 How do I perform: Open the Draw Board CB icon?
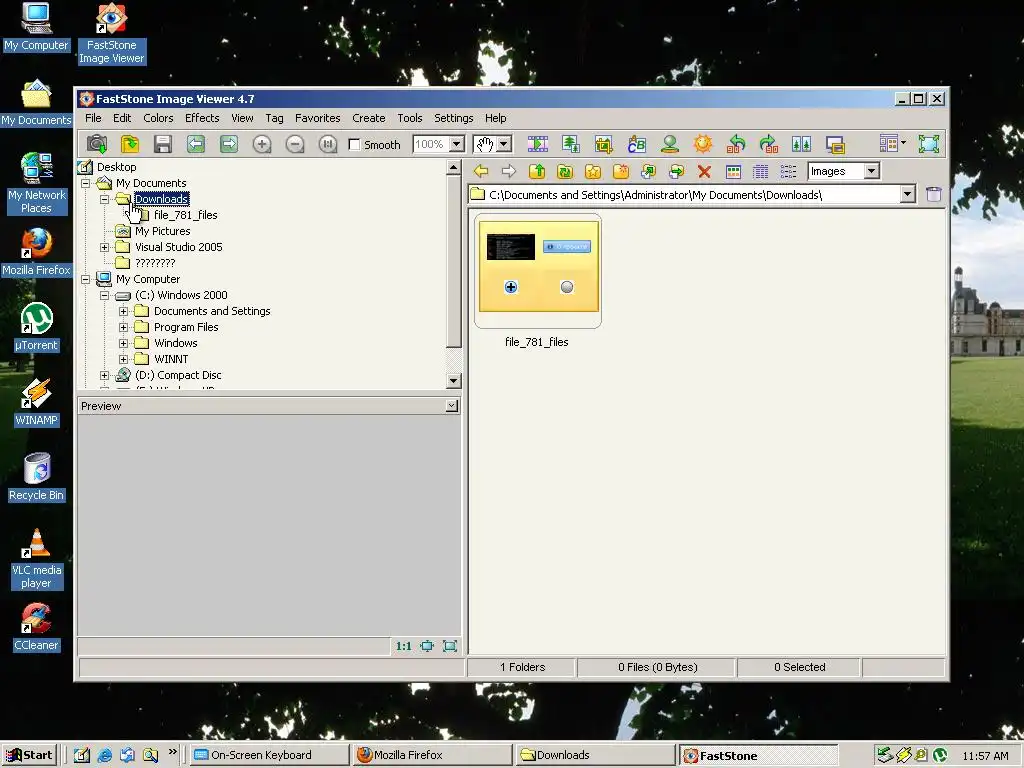[x=637, y=144]
